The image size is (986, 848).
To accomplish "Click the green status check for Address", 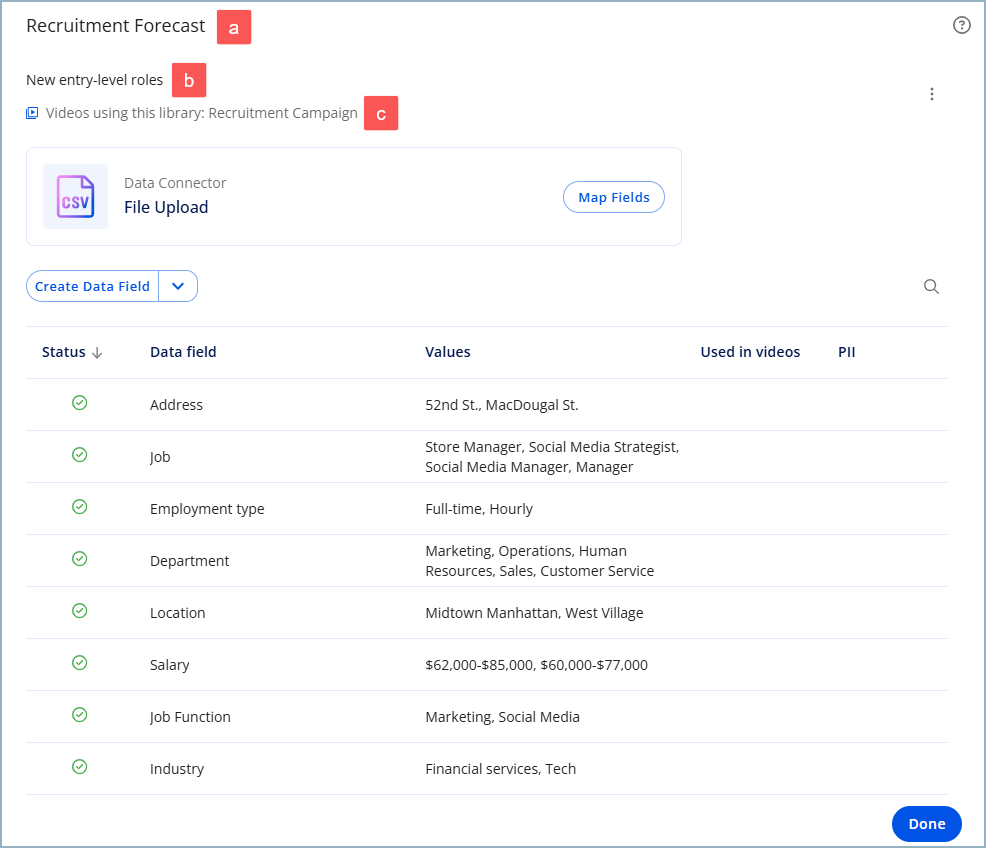I will (80, 403).
